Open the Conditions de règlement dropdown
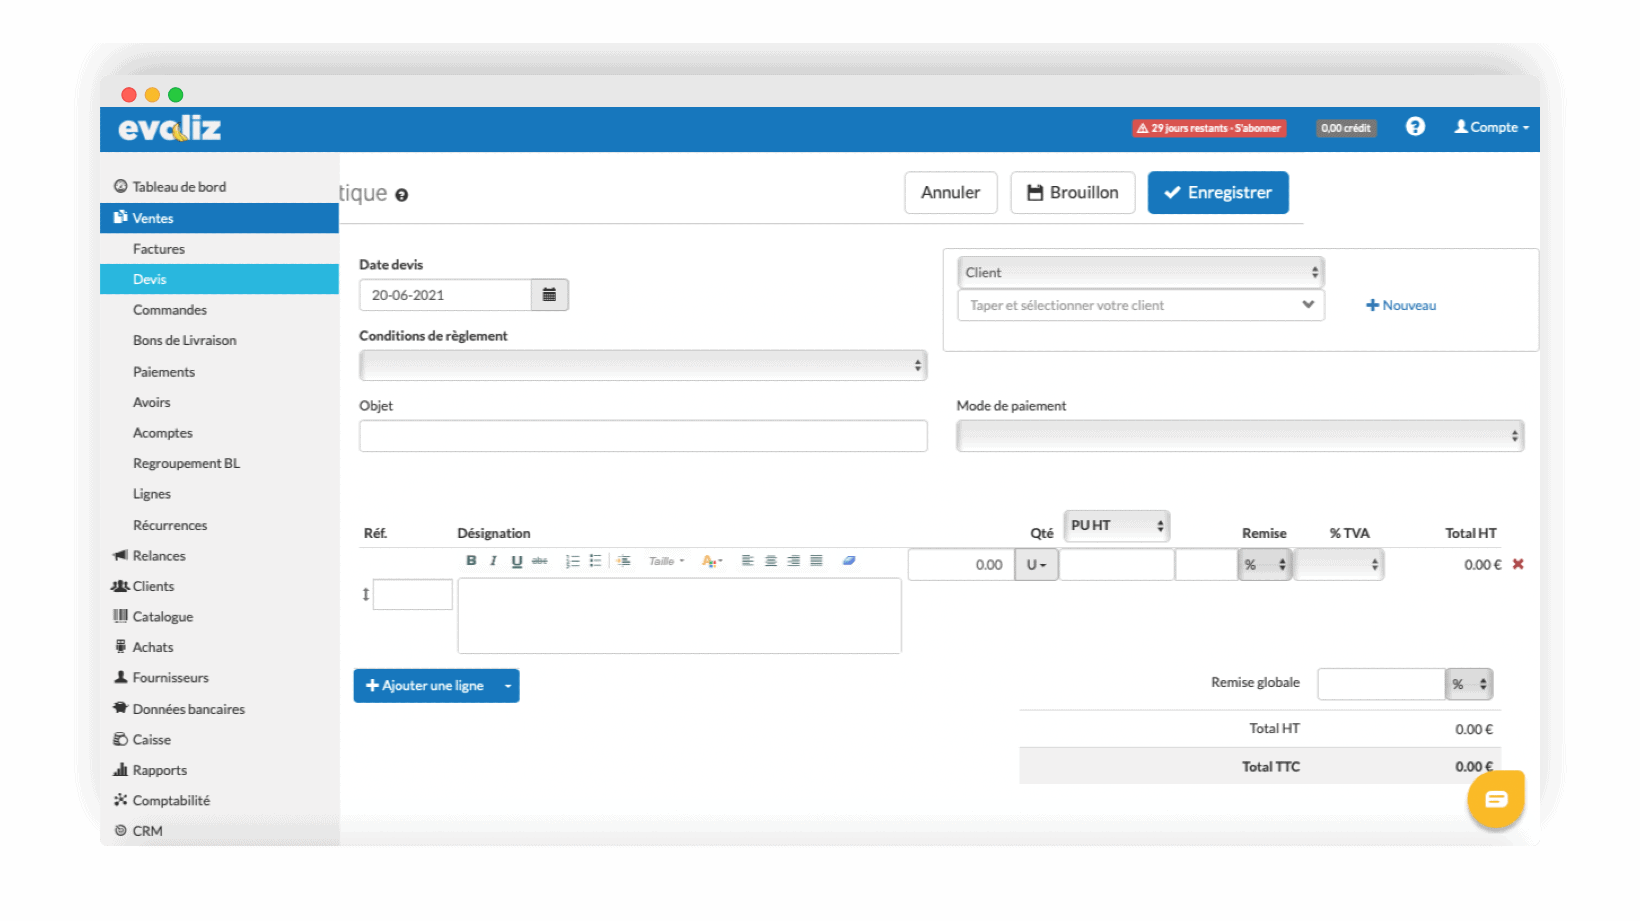The width and height of the screenshot is (1640, 921). (643, 365)
